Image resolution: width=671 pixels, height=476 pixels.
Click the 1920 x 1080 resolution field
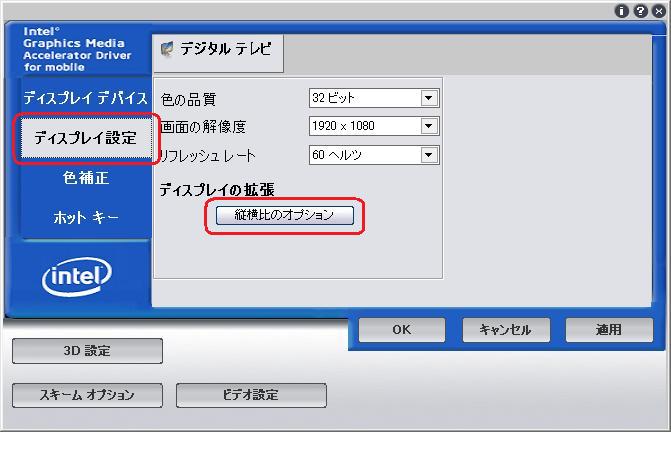[374, 126]
